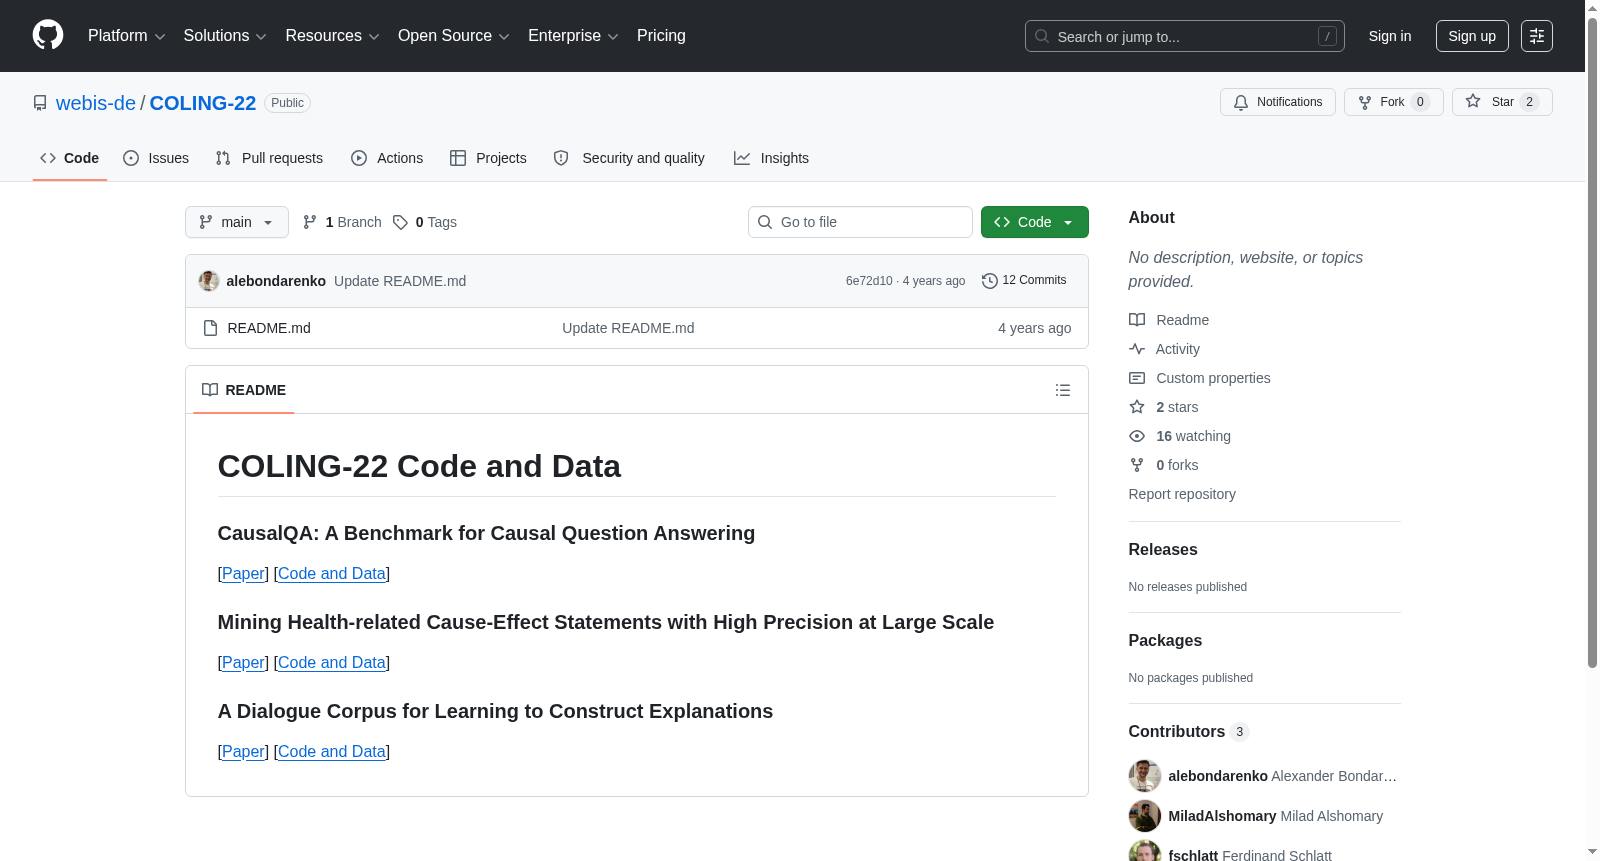Focus the Search or jump to field
This screenshot has width=1600, height=861.
point(1184,36)
